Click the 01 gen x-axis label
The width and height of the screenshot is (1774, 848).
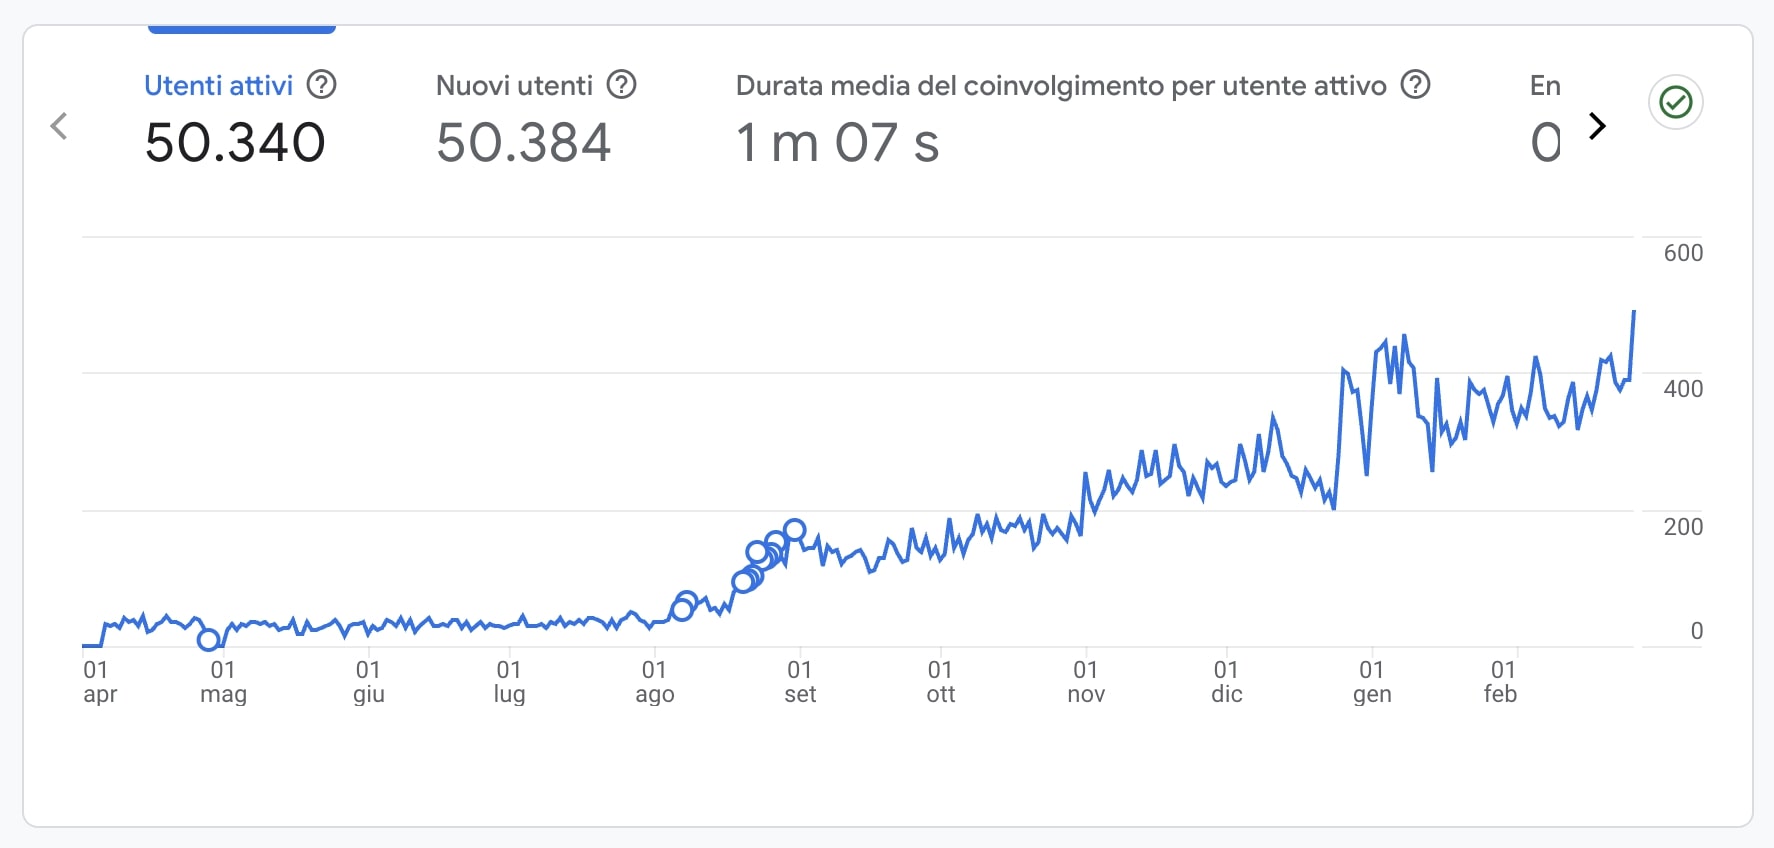pyautogui.click(x=1372, y=682)
